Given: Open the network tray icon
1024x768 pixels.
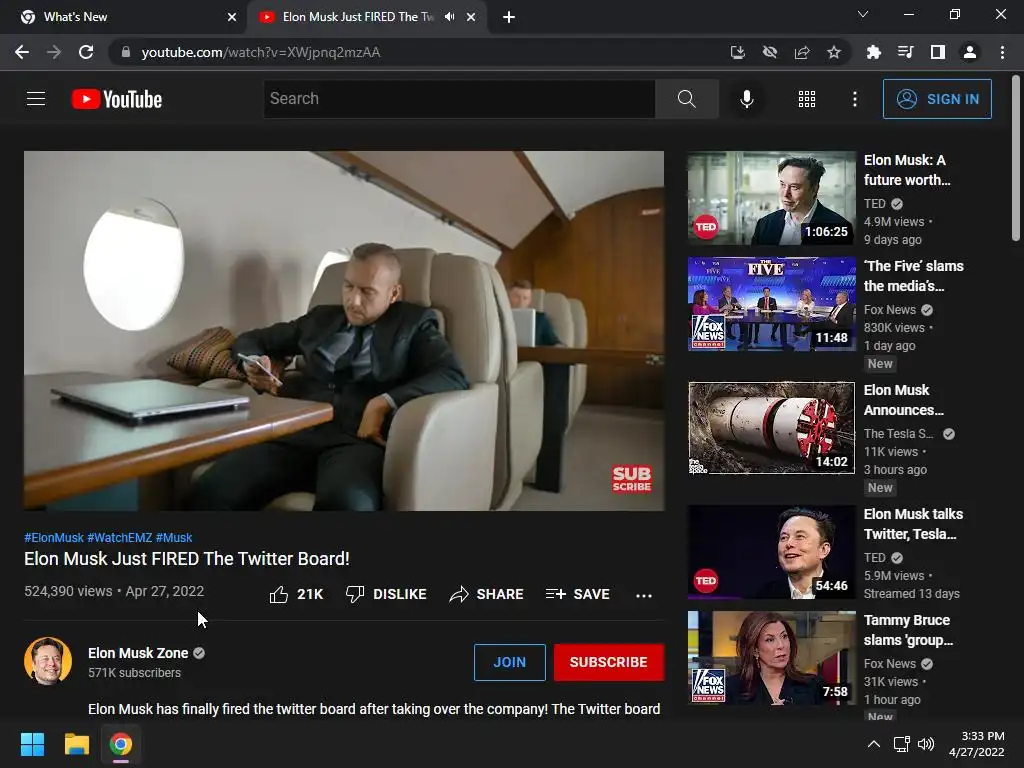Looking at the screenshot, I should click(x=902, y=744).
